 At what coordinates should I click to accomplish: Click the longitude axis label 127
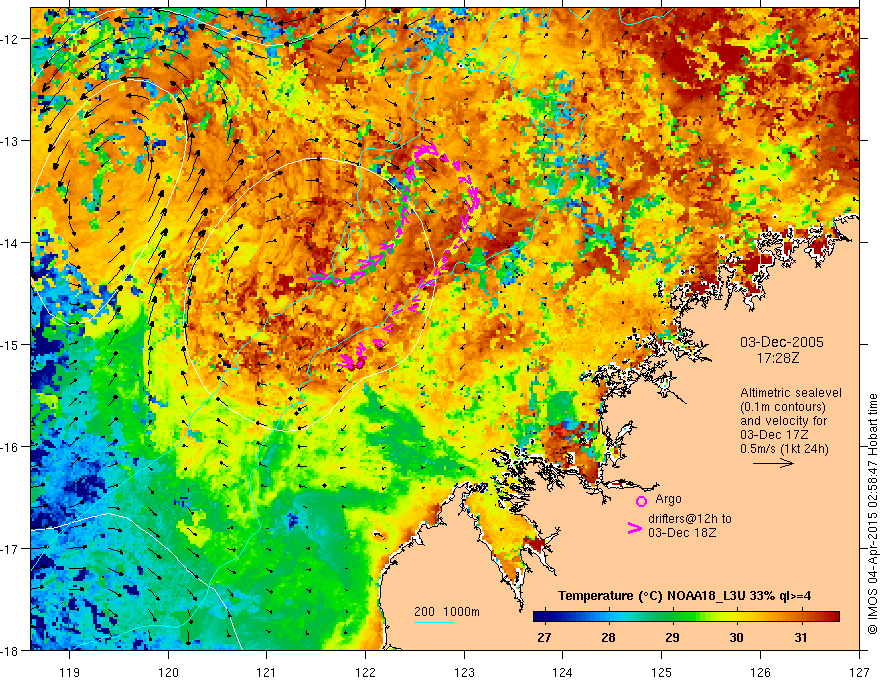[859, 672]
